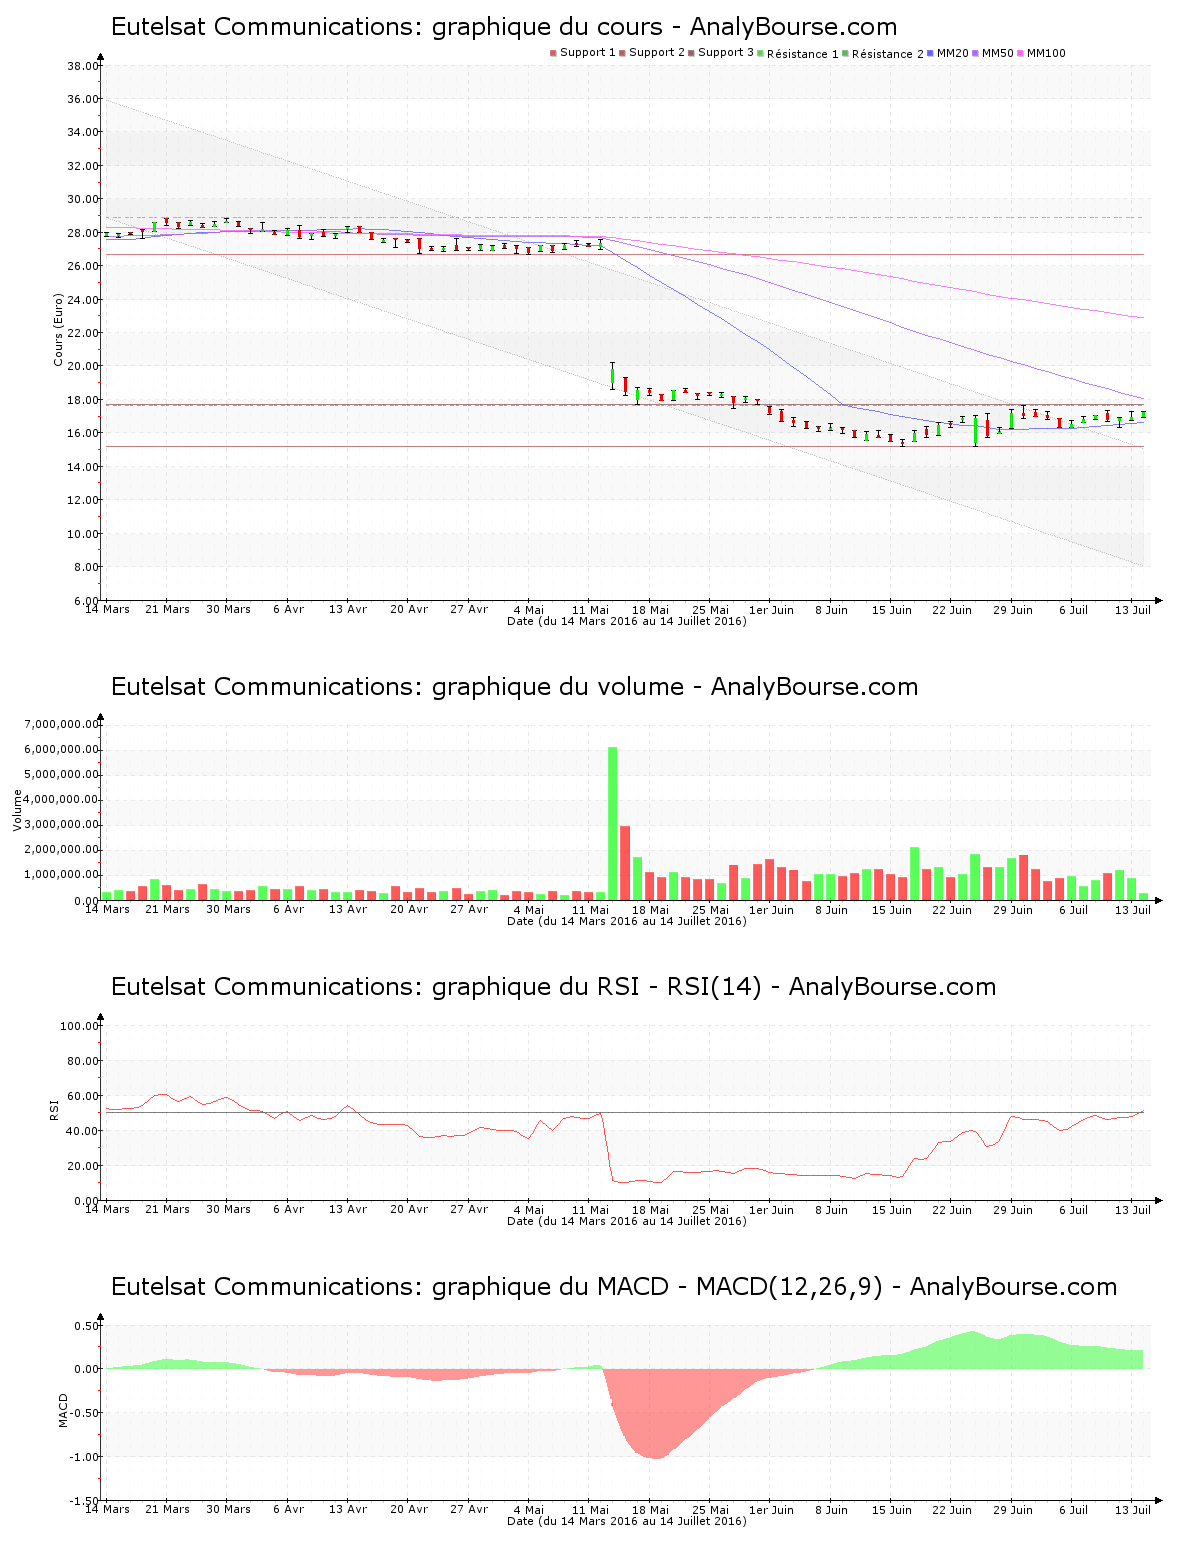Click the MM20 blue legend square
The image size is (1200, 1550).
(931, 53)
